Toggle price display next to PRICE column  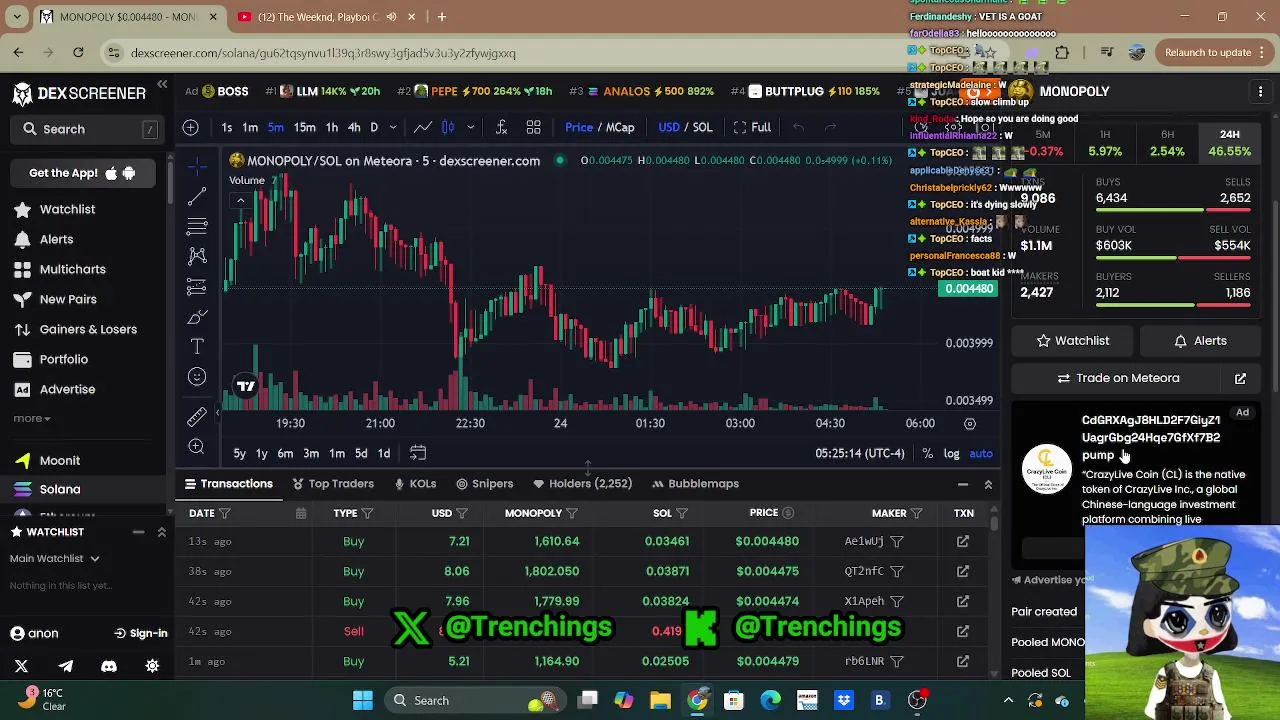pos(788,513)
